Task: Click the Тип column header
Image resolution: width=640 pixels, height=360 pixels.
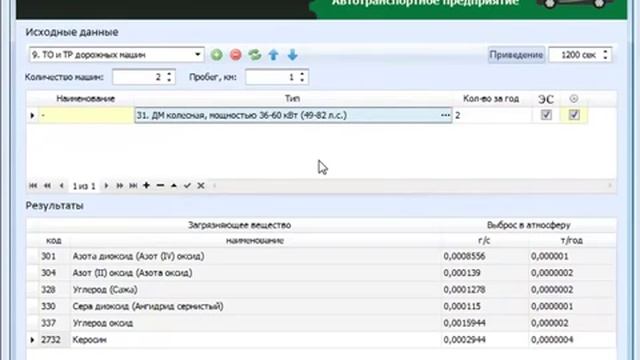Action: [x=293, y=99]
